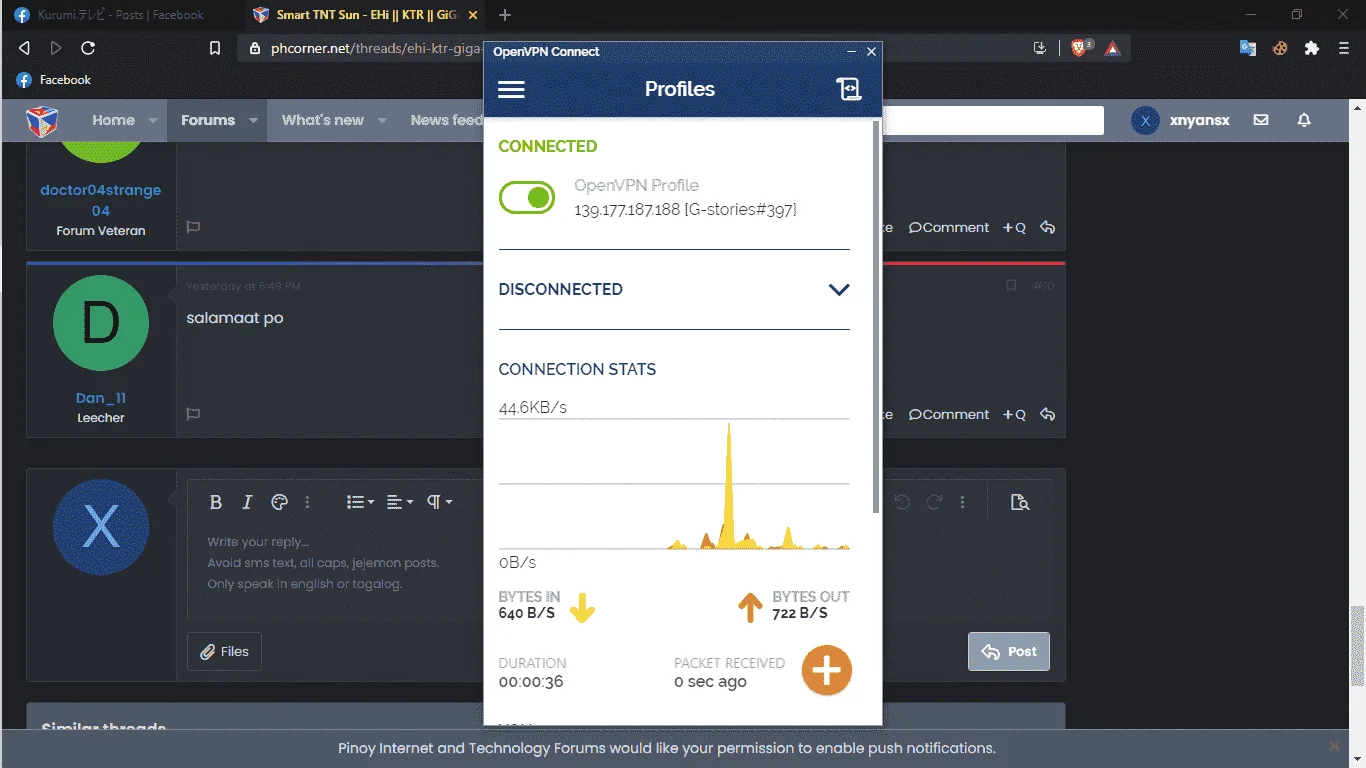Open the forum alerts bell icon

1304,120
